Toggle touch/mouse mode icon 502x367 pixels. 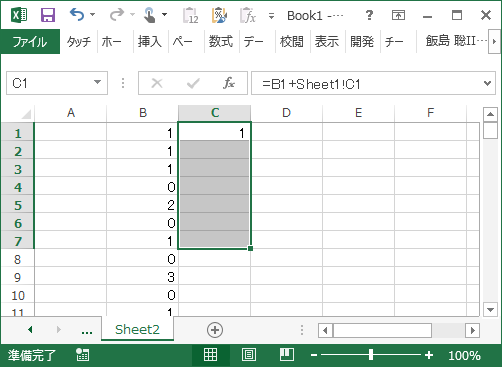(x=149, y=15)
